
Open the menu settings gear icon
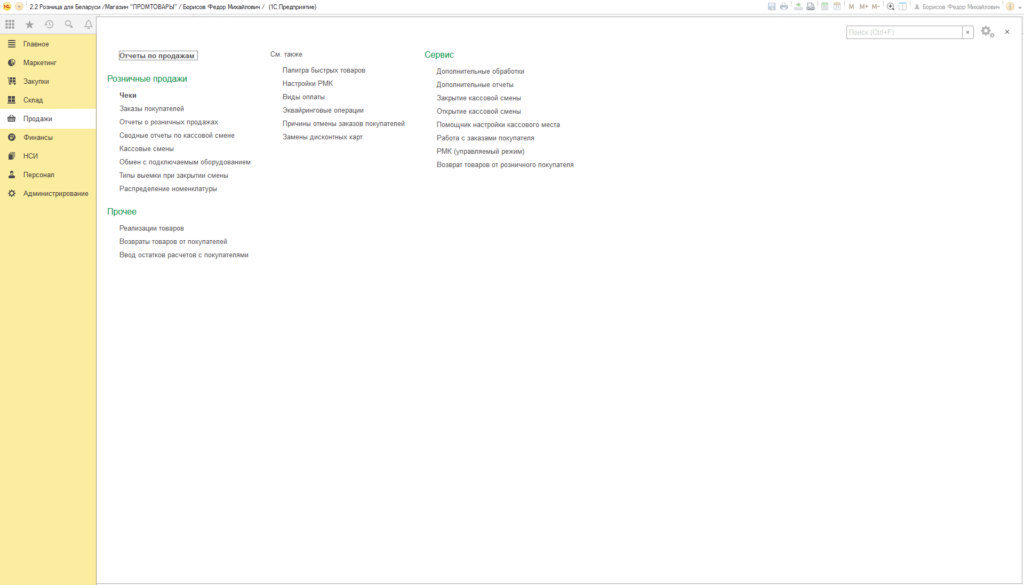[987, 31]
